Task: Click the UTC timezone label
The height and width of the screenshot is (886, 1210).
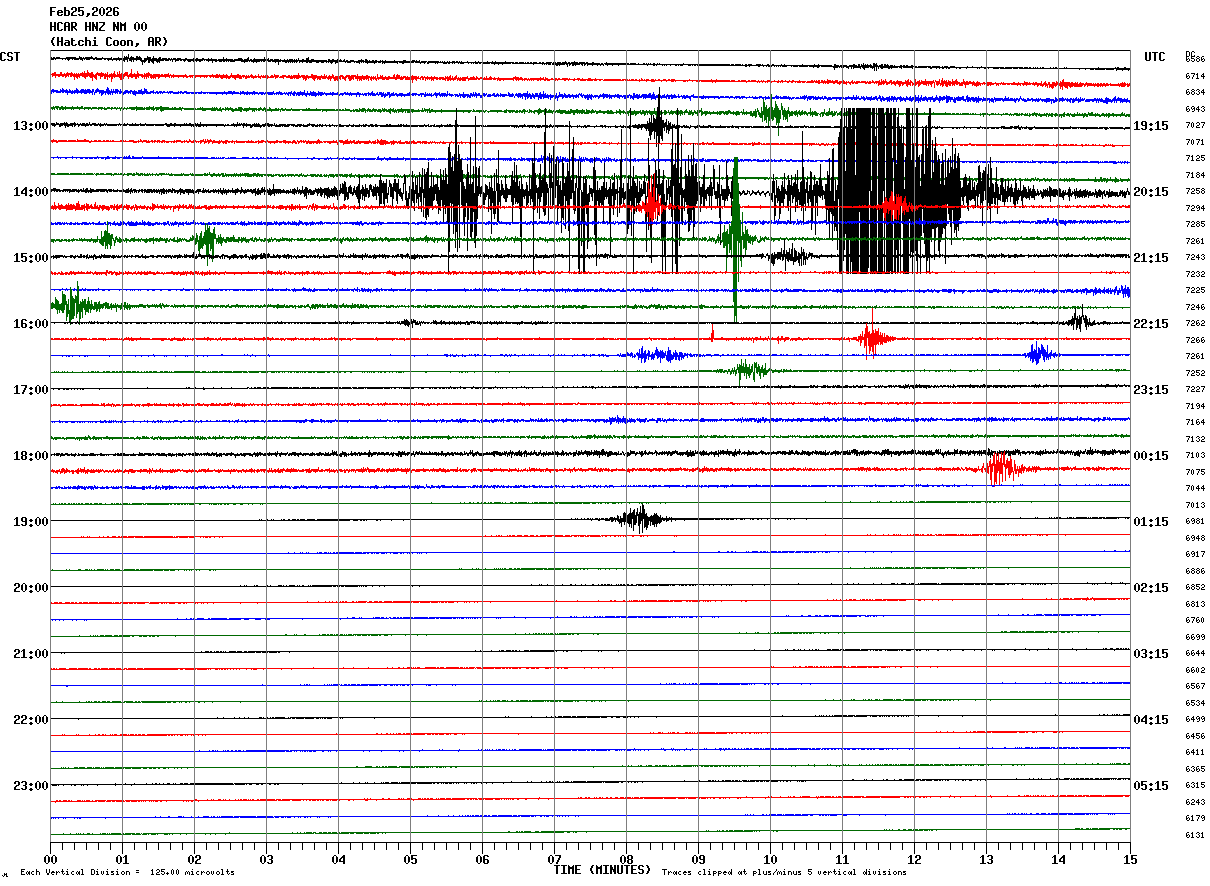Action: pos(1155,57)
